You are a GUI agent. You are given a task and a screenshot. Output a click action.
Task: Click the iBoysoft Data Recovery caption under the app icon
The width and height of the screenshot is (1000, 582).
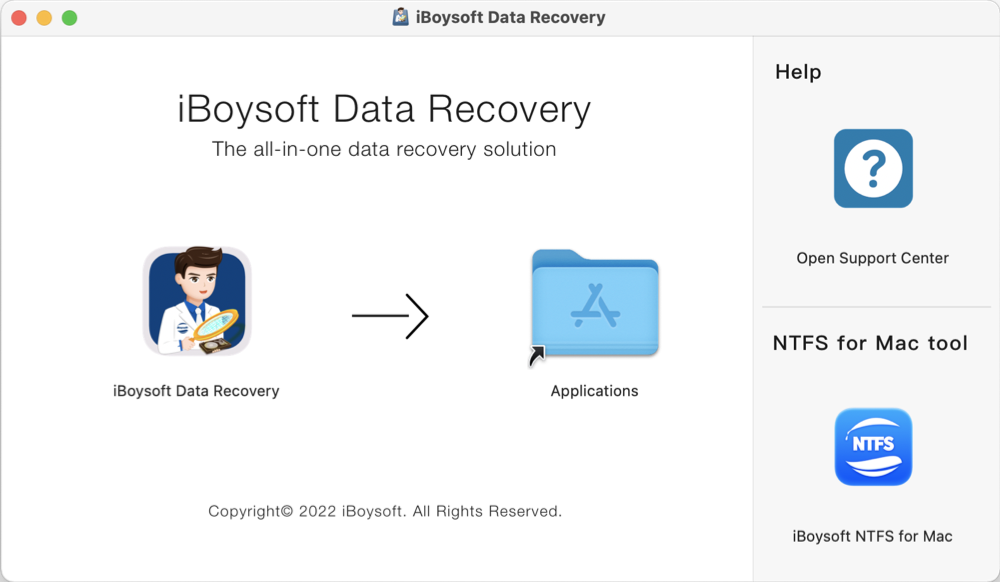coord(197,390)
